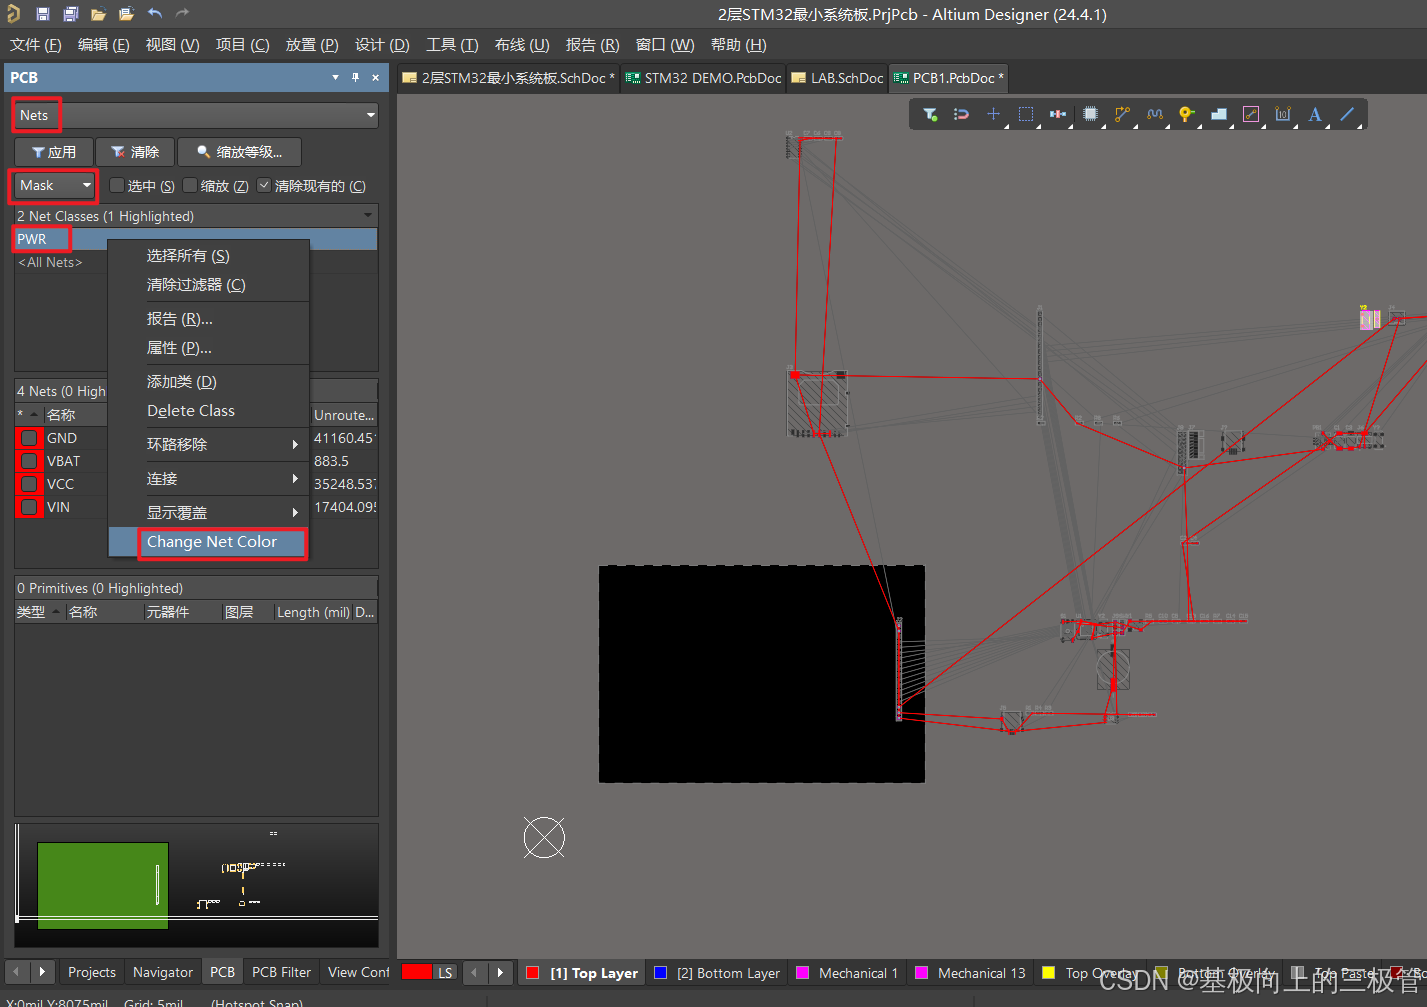Open the 显示覆盖 submenu
The height and width of the screenshot is (1007, 1427).
pyautogui.click(x=208, y=512)
